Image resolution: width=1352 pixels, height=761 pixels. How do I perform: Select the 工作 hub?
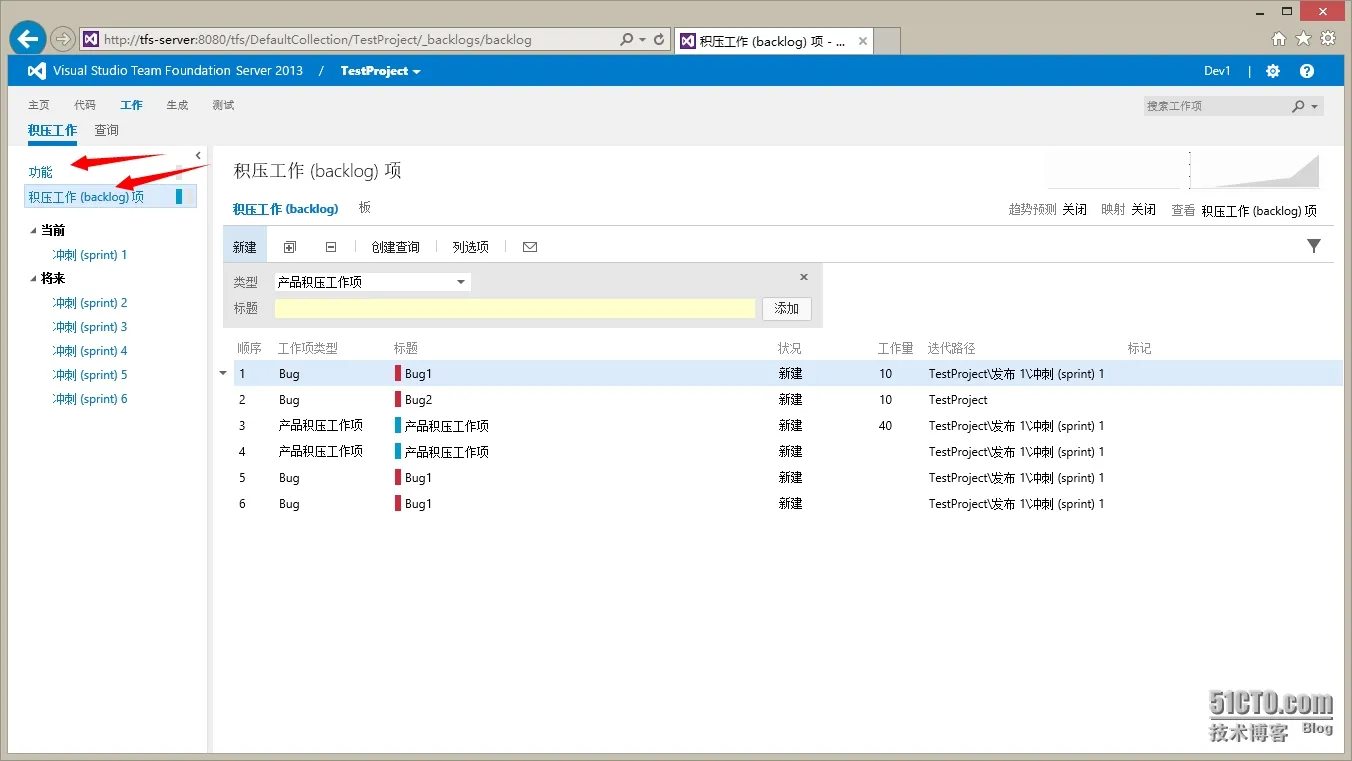pos(131,105)
